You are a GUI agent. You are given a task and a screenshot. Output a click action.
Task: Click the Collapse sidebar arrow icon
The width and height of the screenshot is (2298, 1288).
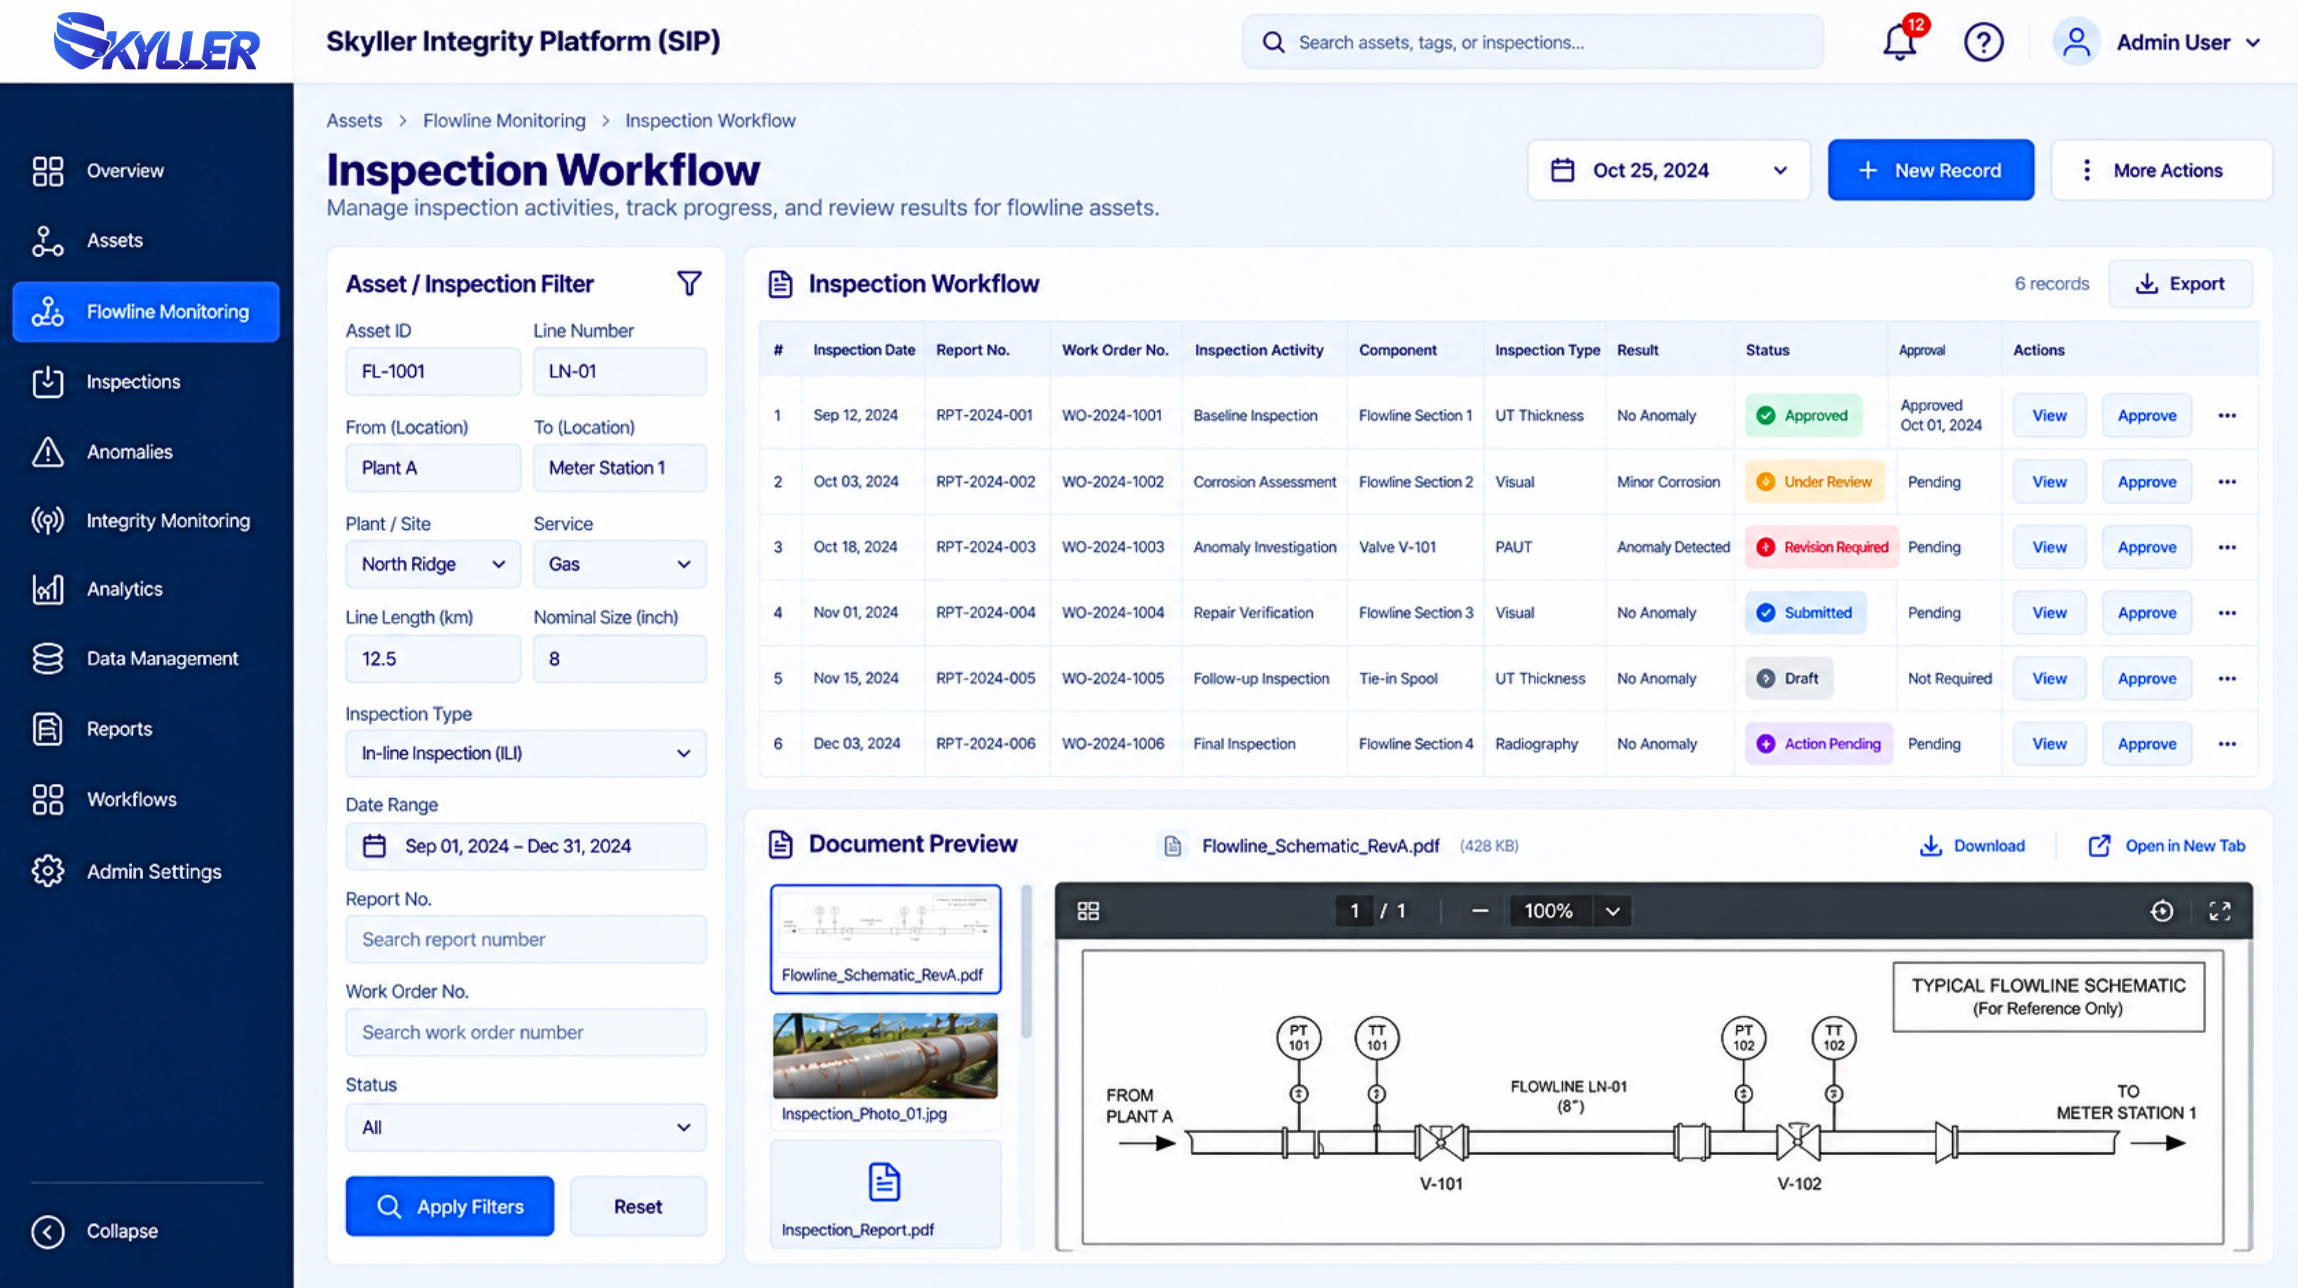point(48,1231)
